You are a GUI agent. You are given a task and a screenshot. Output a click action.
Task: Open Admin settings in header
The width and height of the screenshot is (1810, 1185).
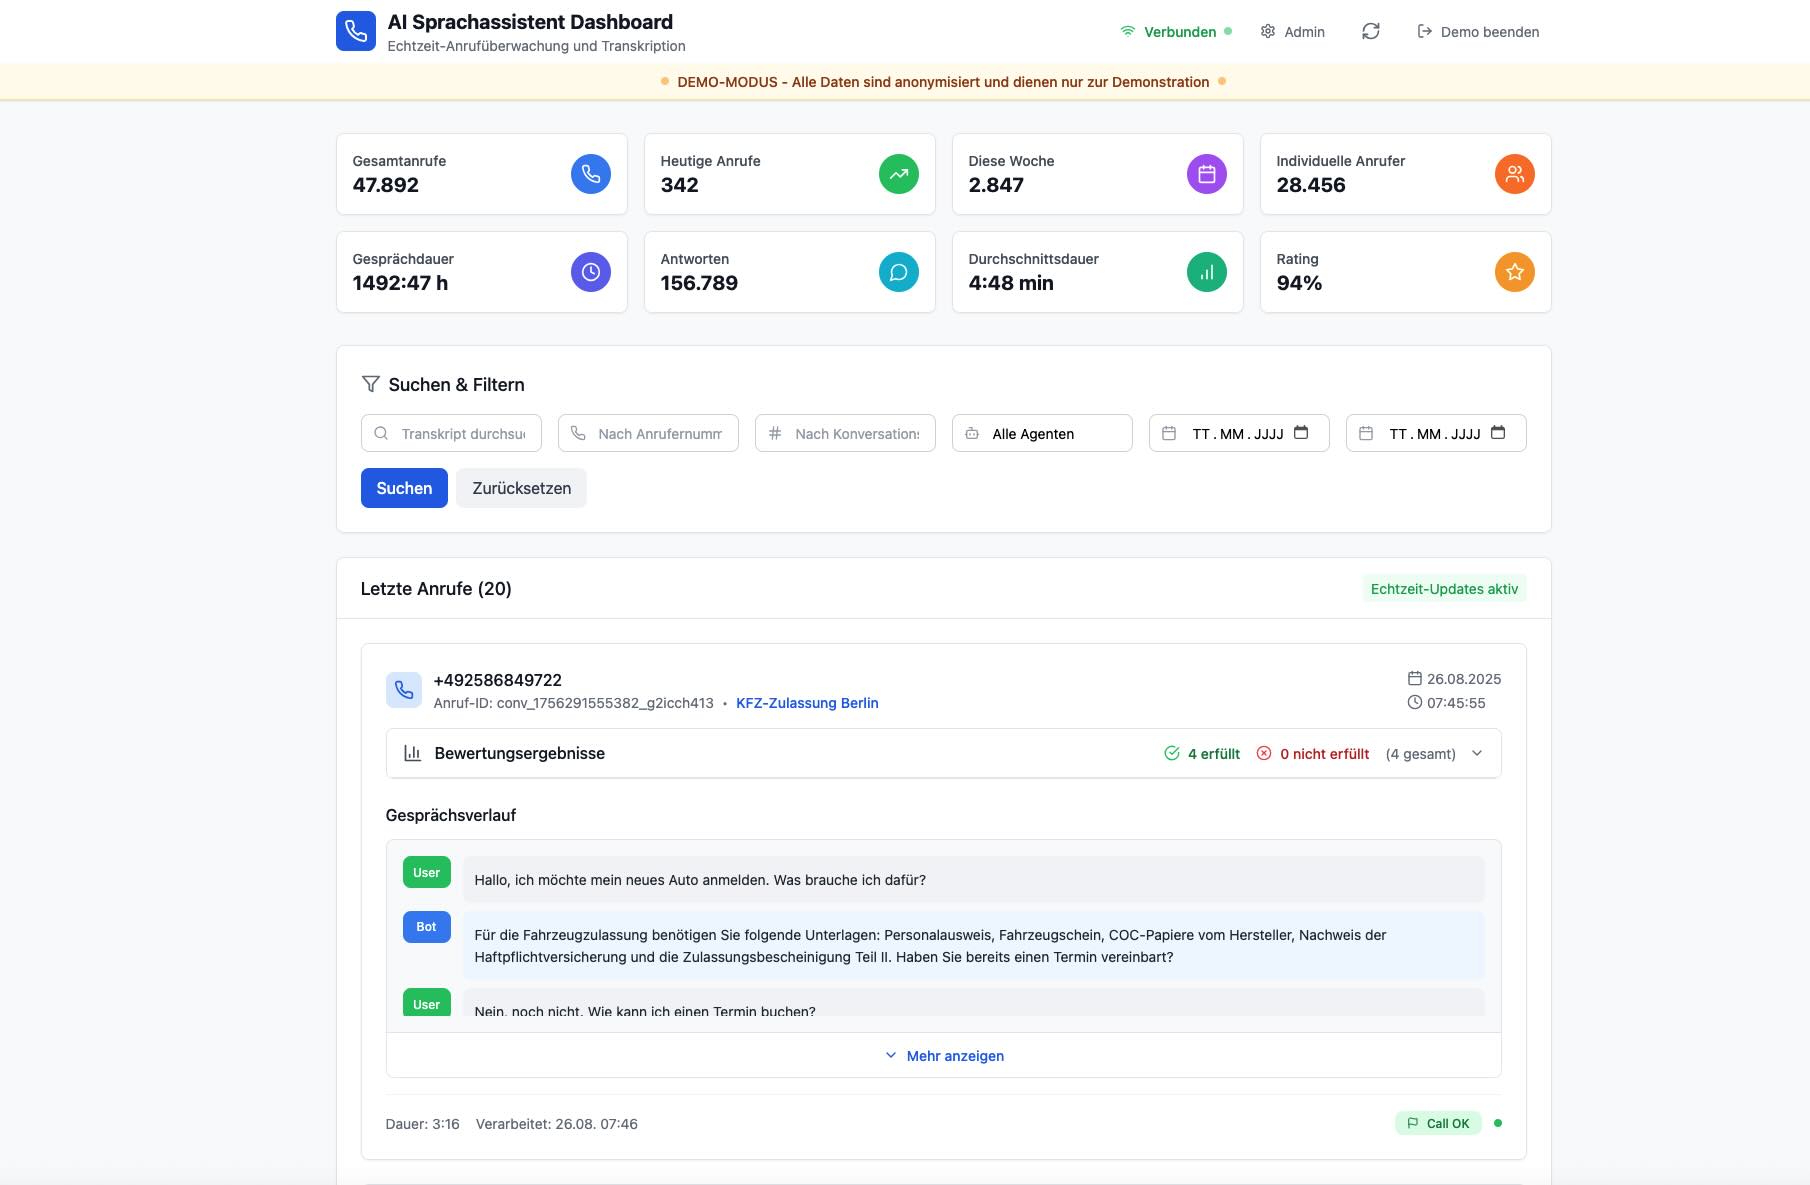tap(1292, 32)
